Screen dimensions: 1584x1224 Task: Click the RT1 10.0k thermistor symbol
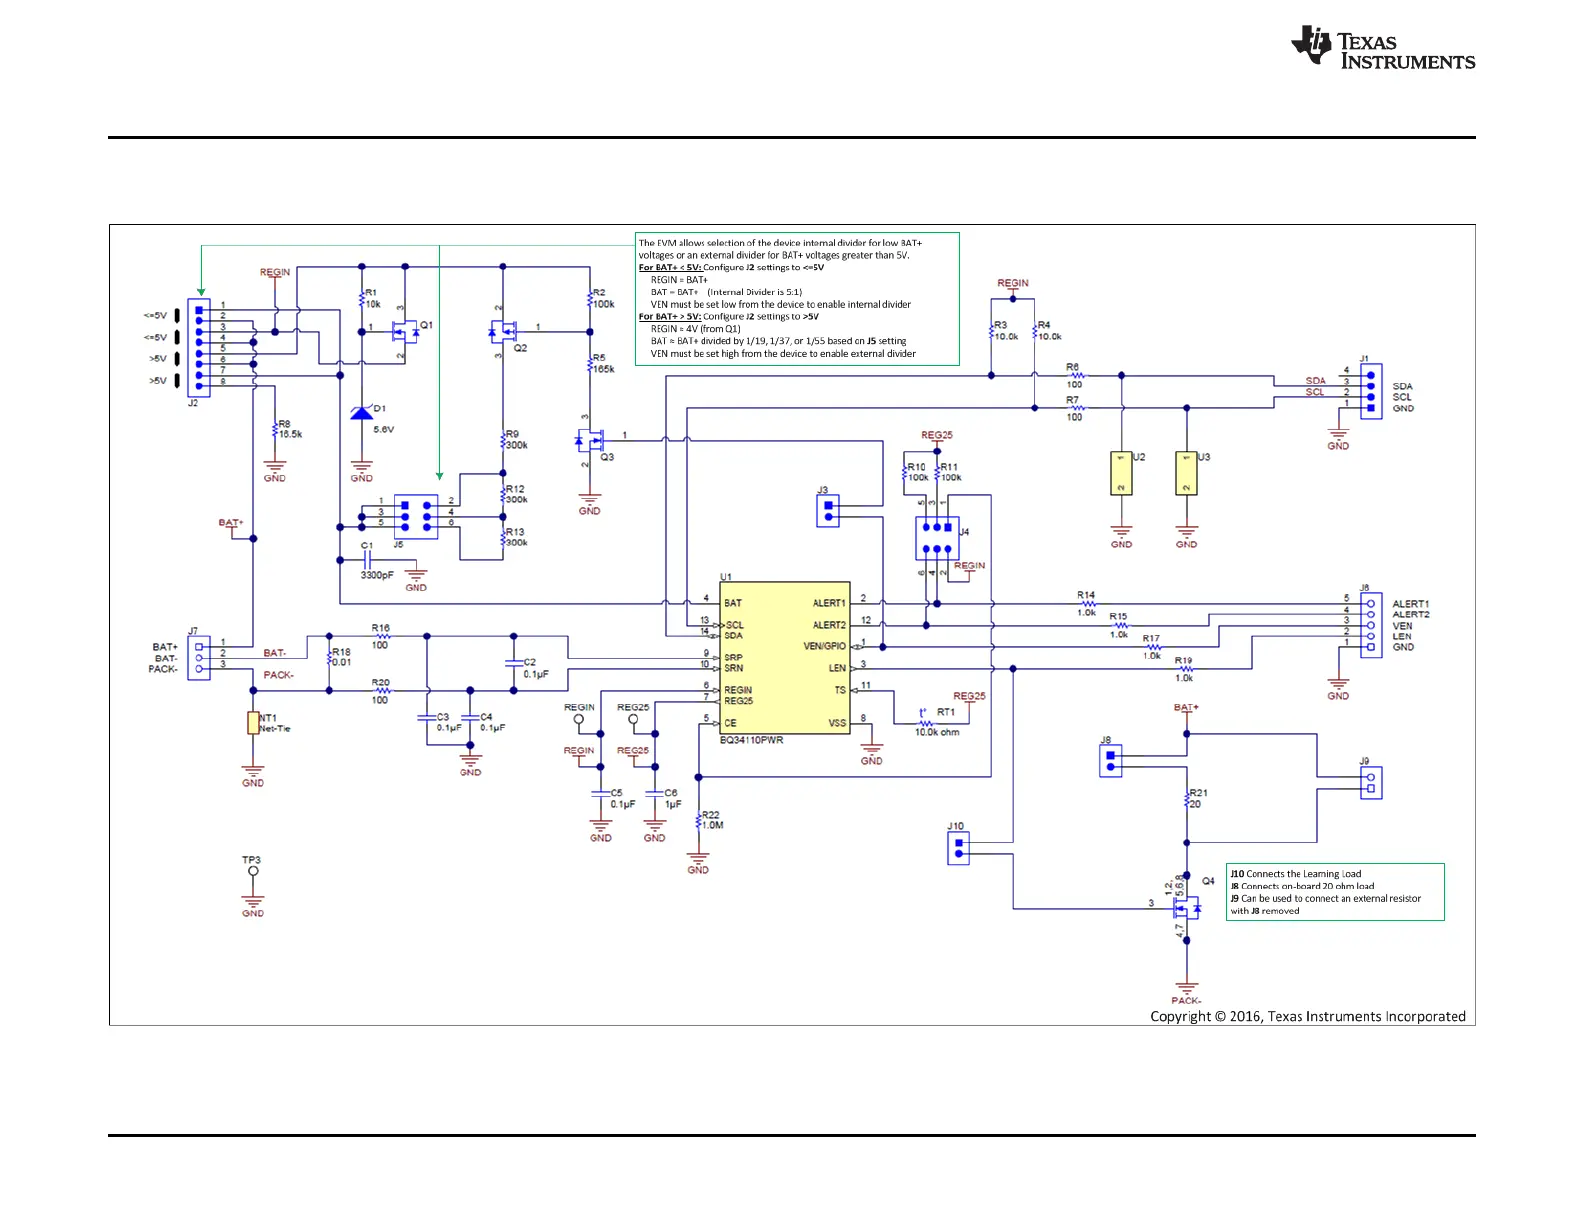[926, 723]
